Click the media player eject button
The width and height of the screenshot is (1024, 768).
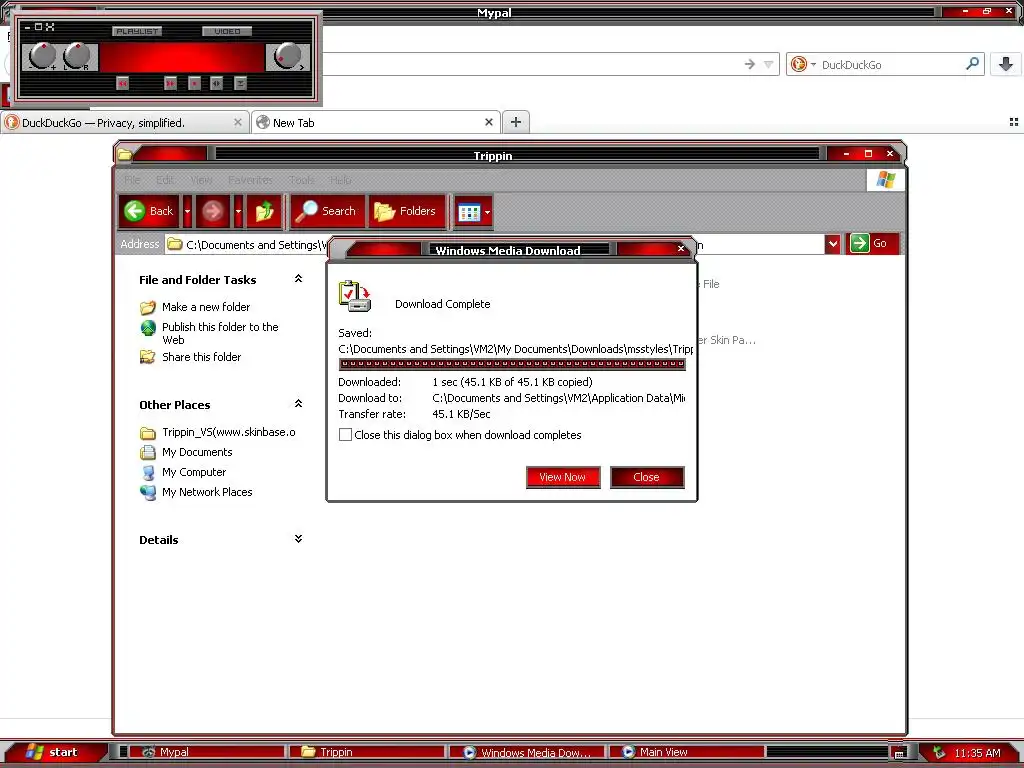pyautogui.click(x=240, y=83)
